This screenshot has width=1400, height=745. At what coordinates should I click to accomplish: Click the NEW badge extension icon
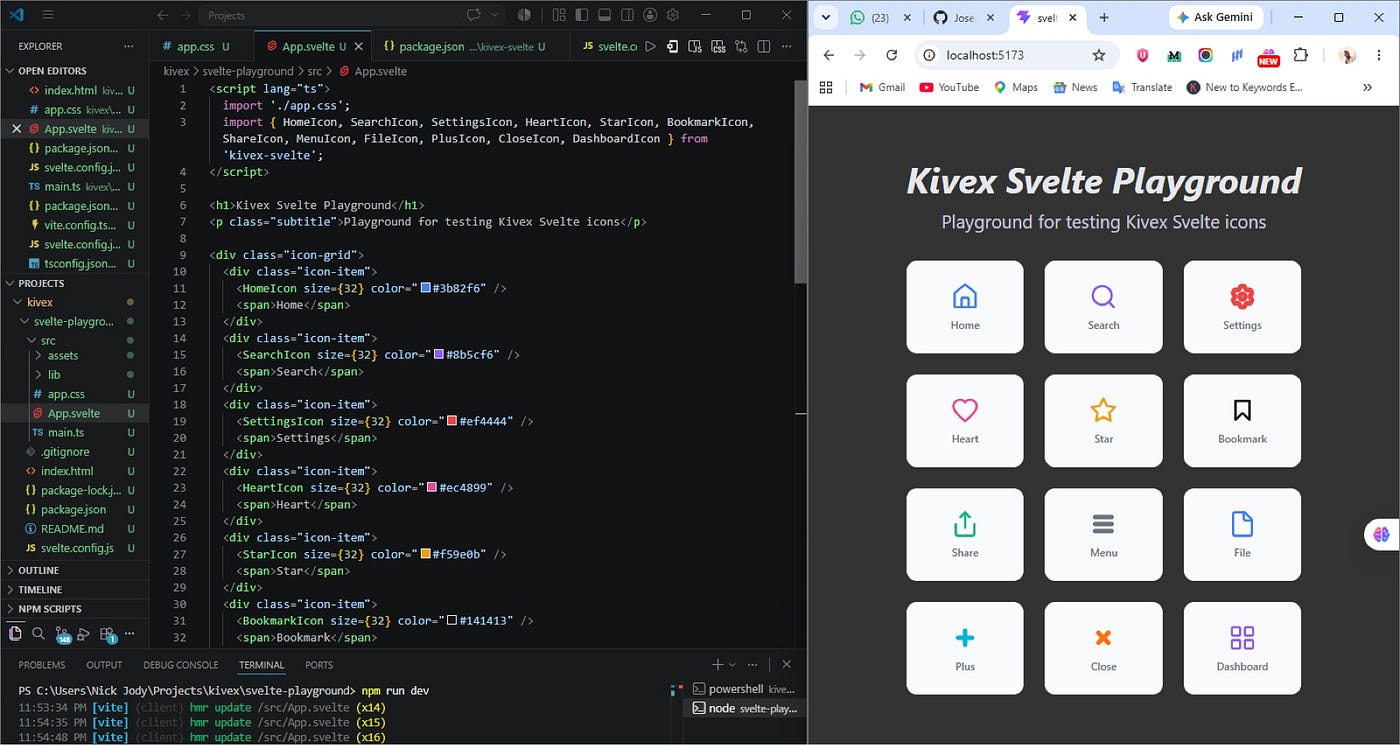point(1268,57)
